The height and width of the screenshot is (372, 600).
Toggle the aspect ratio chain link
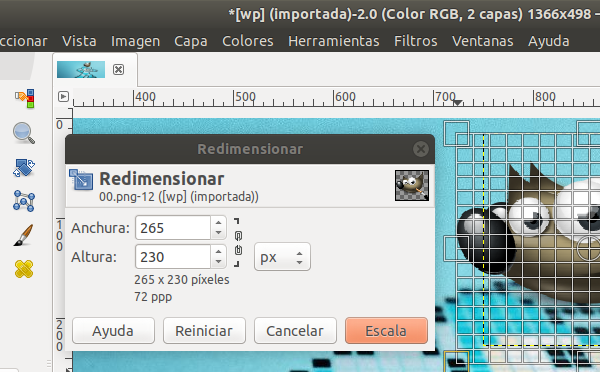(x=238, y=243)
